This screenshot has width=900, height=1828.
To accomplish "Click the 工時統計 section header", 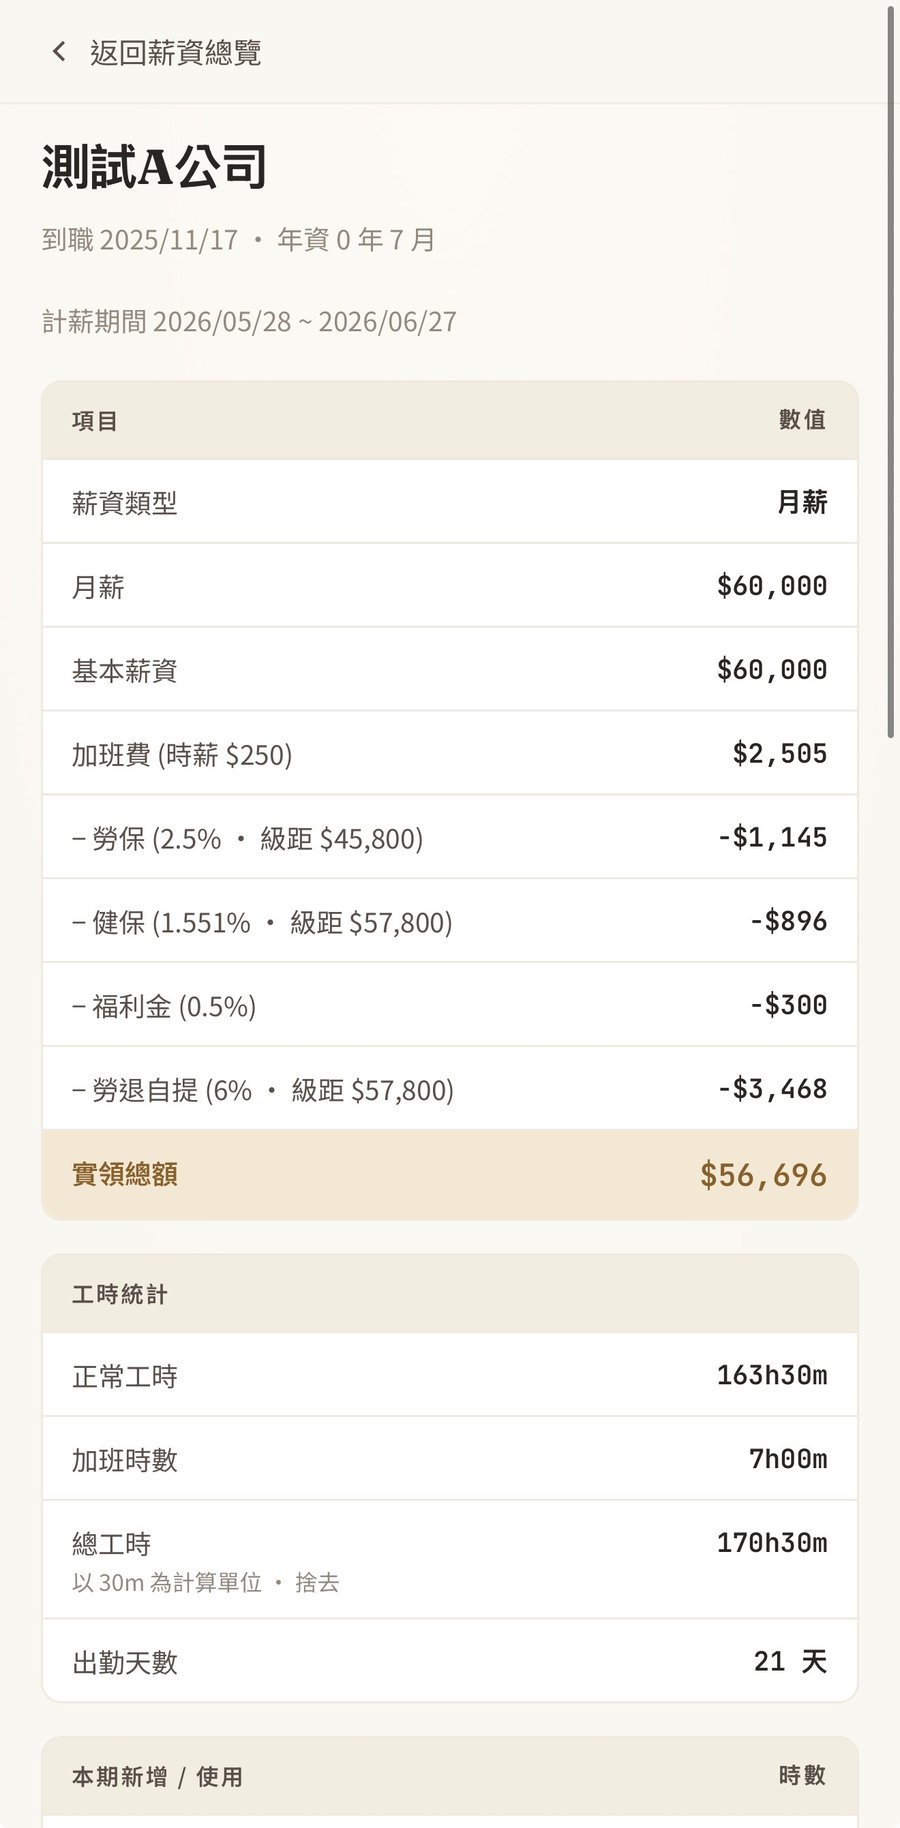I will (x=450, y=1294).
